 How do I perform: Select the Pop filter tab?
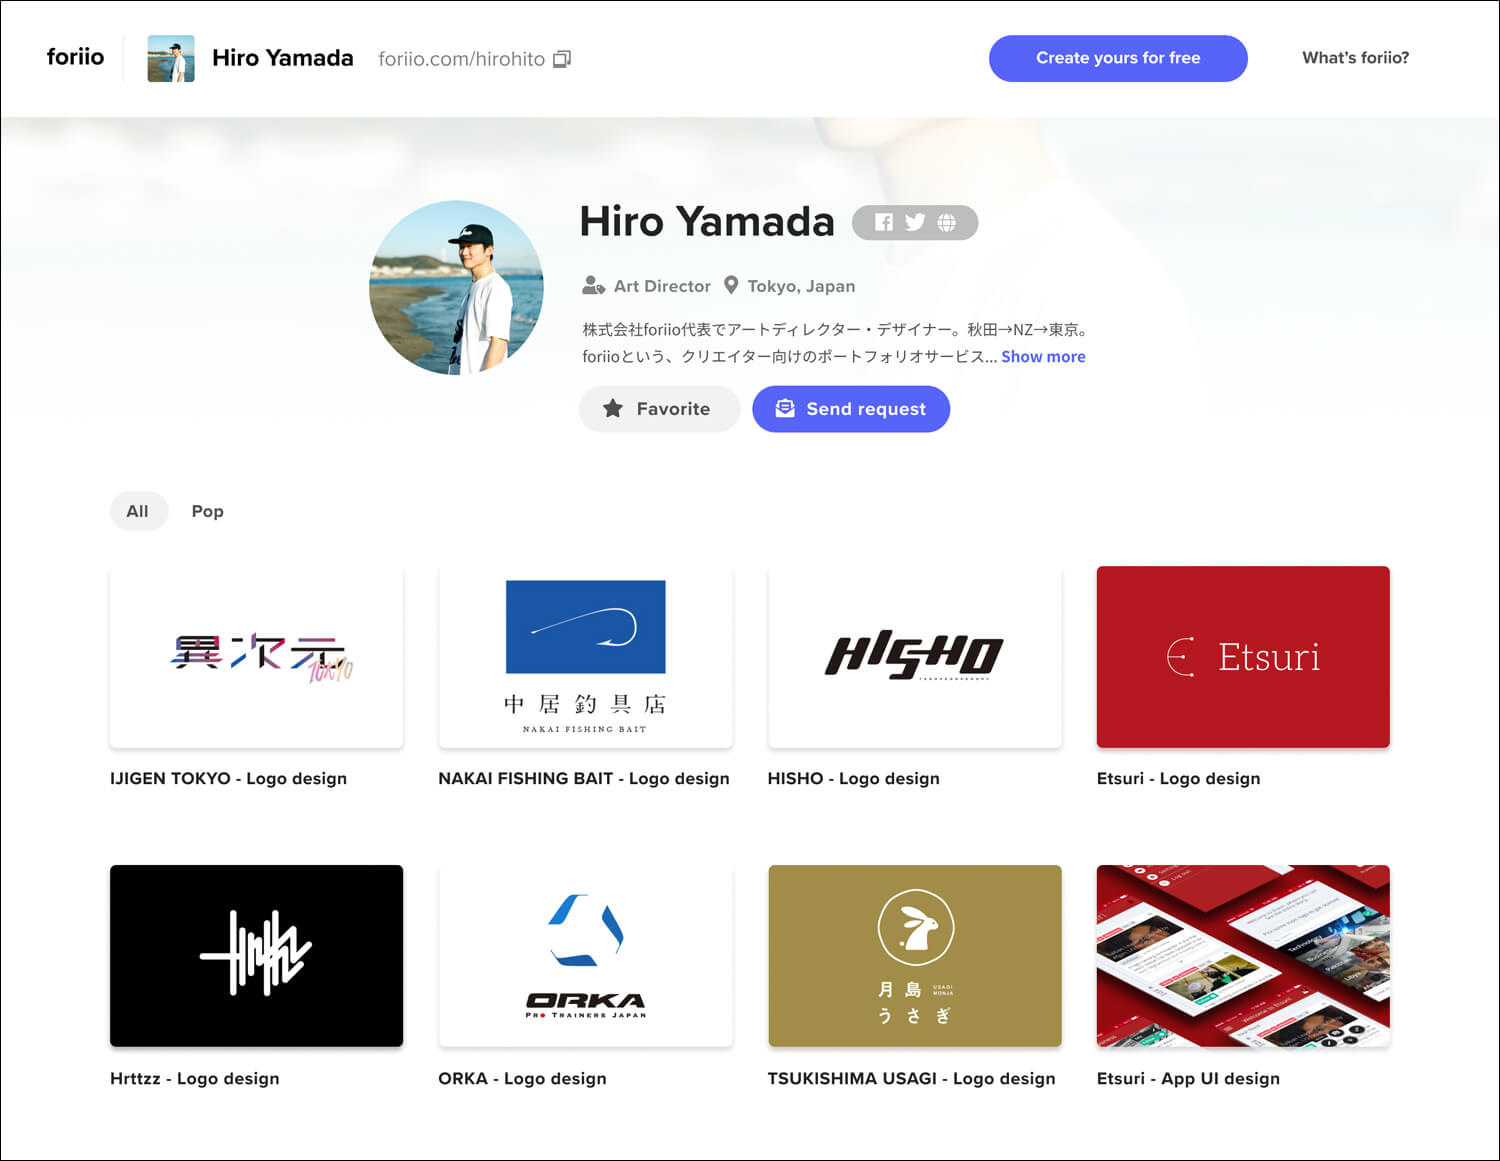(207, 511)
